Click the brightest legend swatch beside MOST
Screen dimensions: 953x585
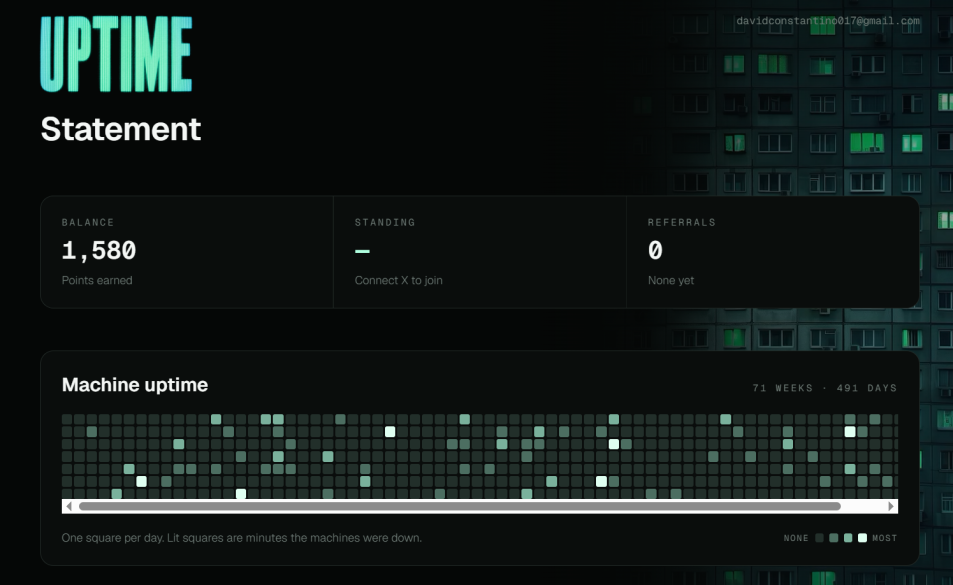click(x=862, y=538)
